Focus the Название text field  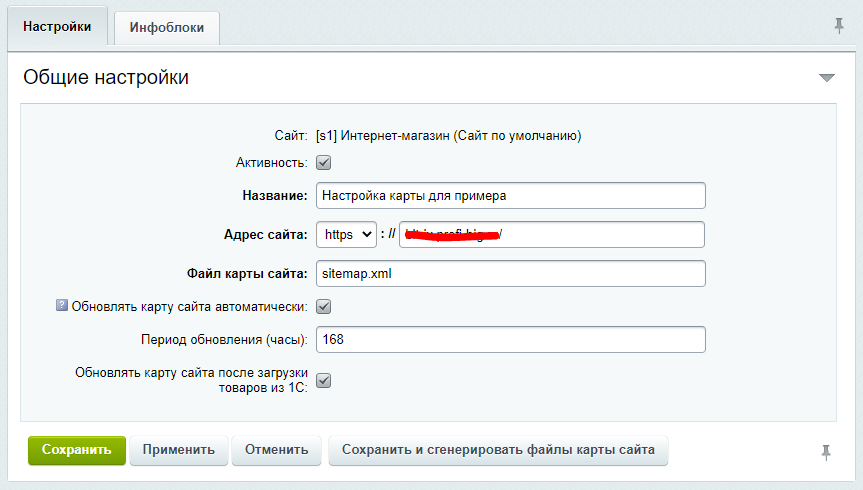point(510,195)
